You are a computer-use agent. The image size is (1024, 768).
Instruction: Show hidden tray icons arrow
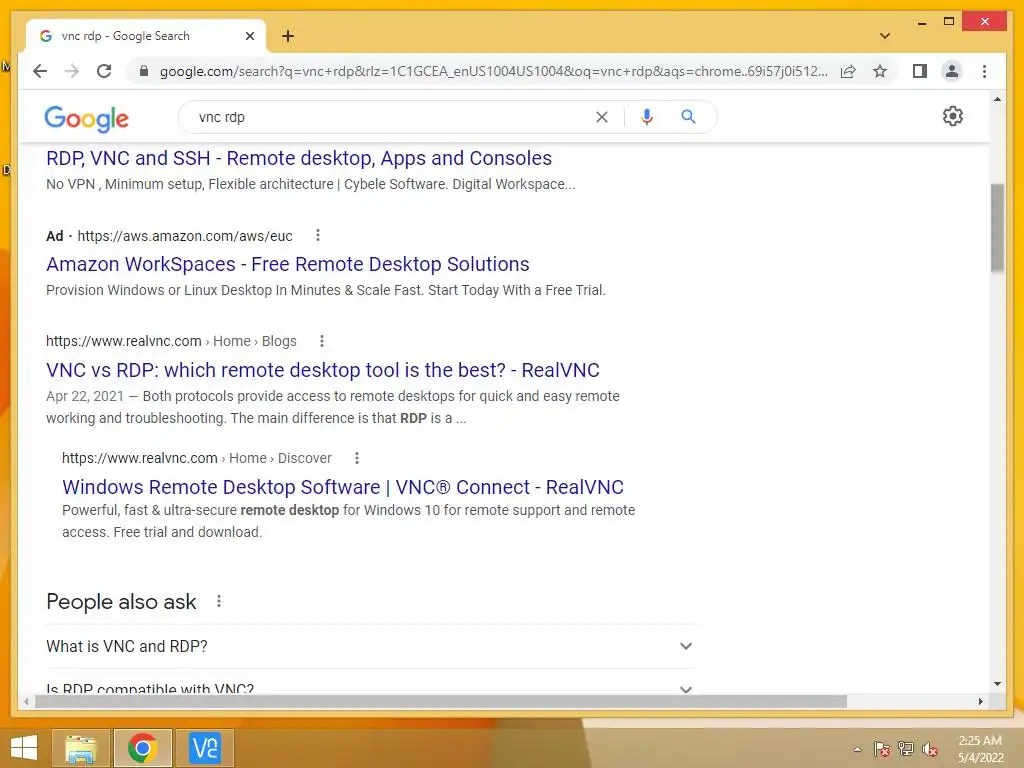point(857,749)
